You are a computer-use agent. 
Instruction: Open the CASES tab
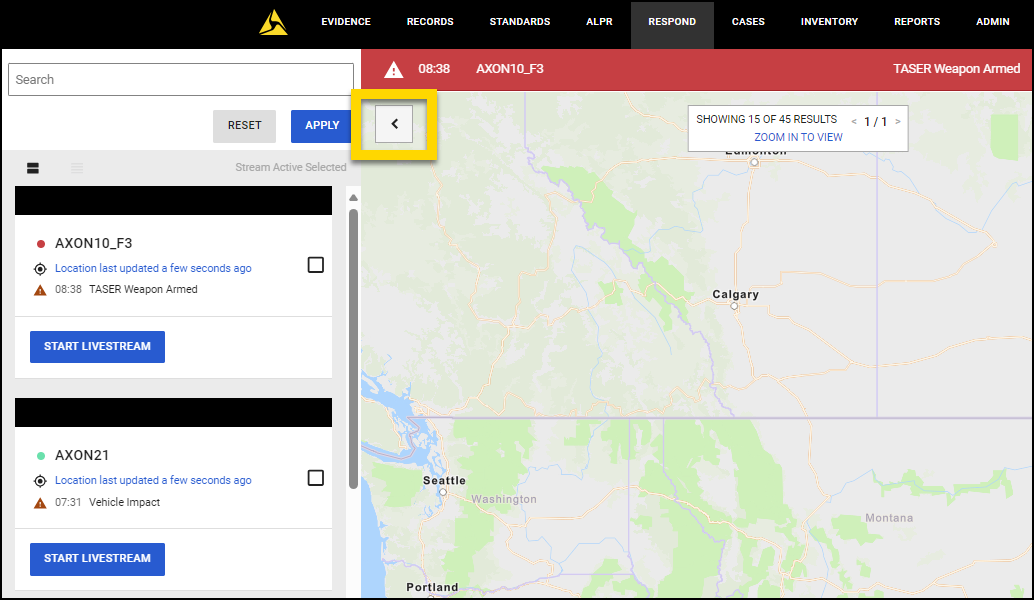pos(747,21)
